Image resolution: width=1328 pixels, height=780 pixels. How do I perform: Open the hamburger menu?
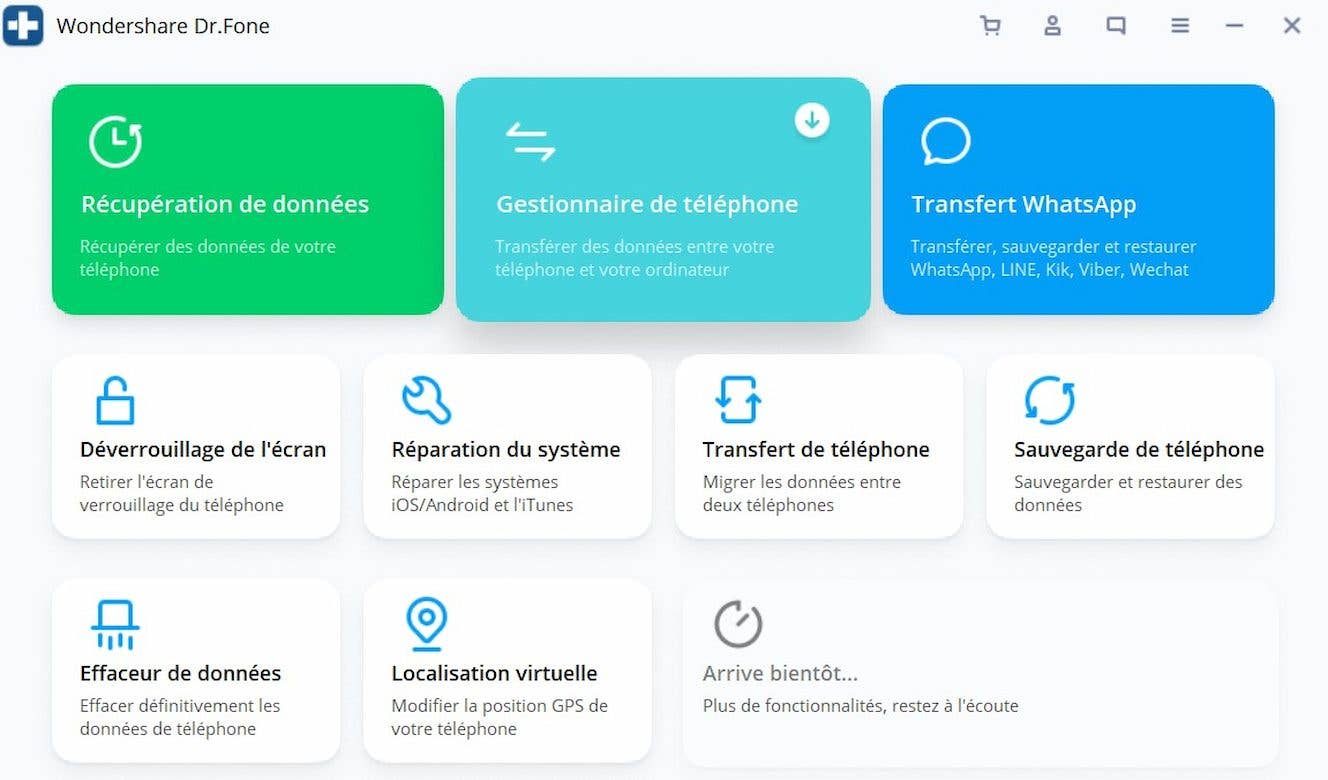click(1179, 25)
